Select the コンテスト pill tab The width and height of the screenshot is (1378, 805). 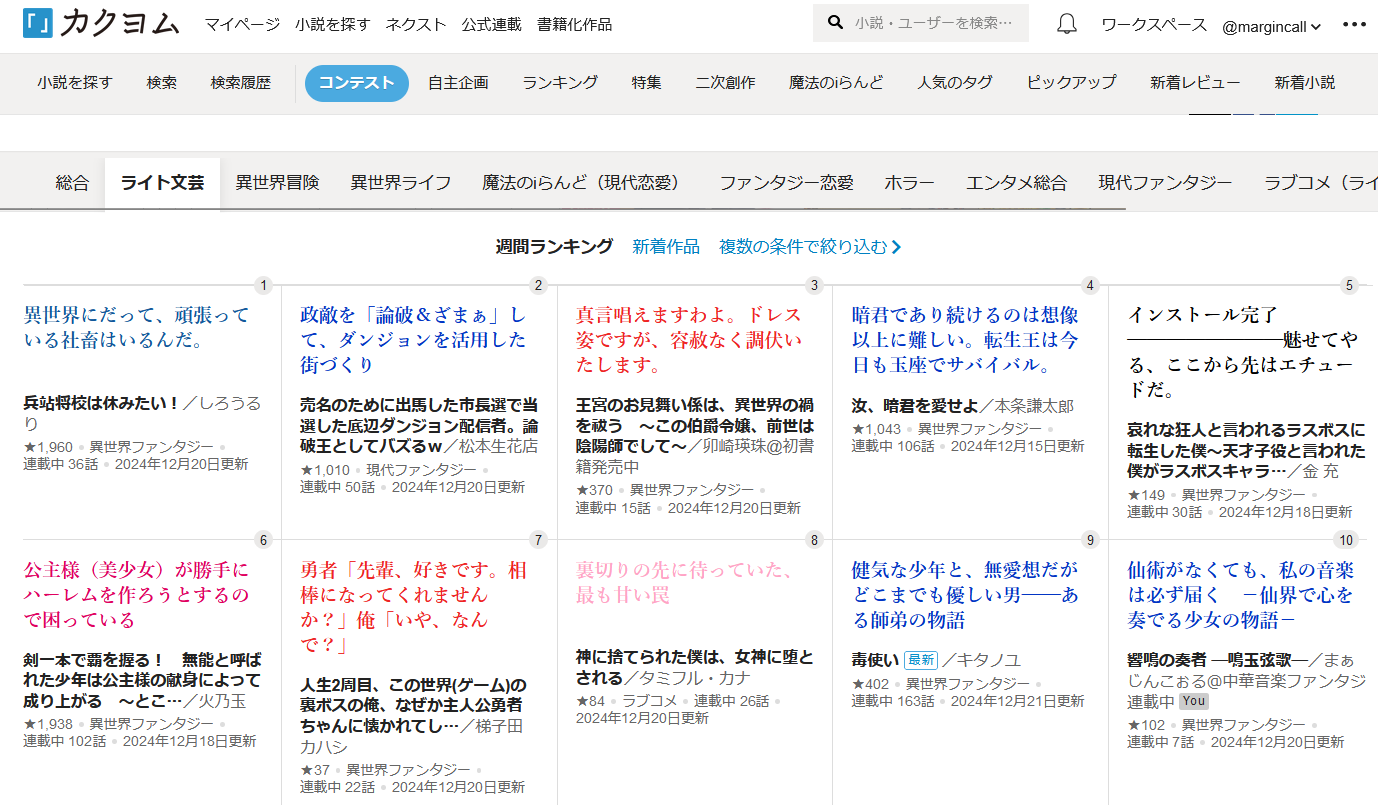click(x=357, y=83)
